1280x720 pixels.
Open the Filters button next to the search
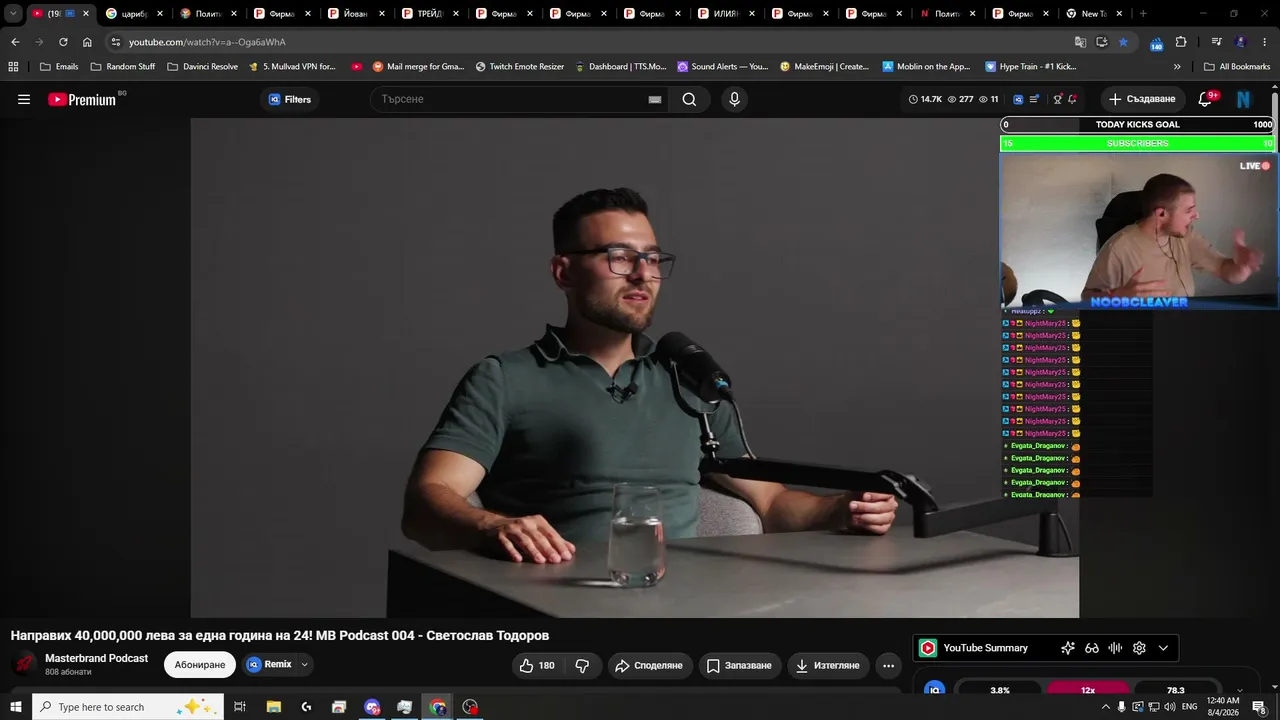click(290, 99)
